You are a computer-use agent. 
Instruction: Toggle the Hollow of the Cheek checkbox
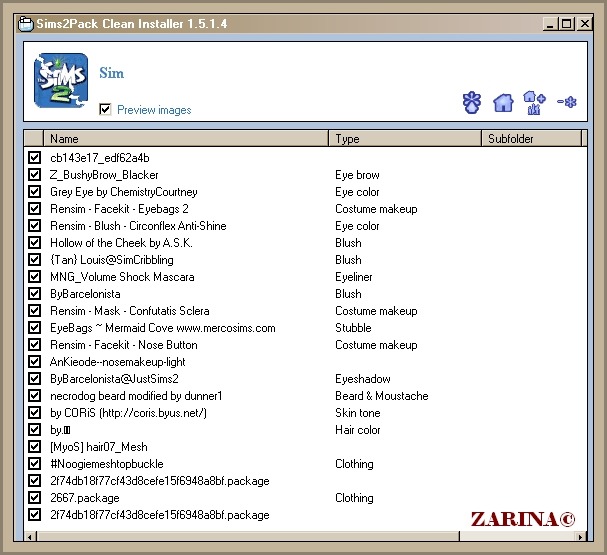tap(34, 243)
